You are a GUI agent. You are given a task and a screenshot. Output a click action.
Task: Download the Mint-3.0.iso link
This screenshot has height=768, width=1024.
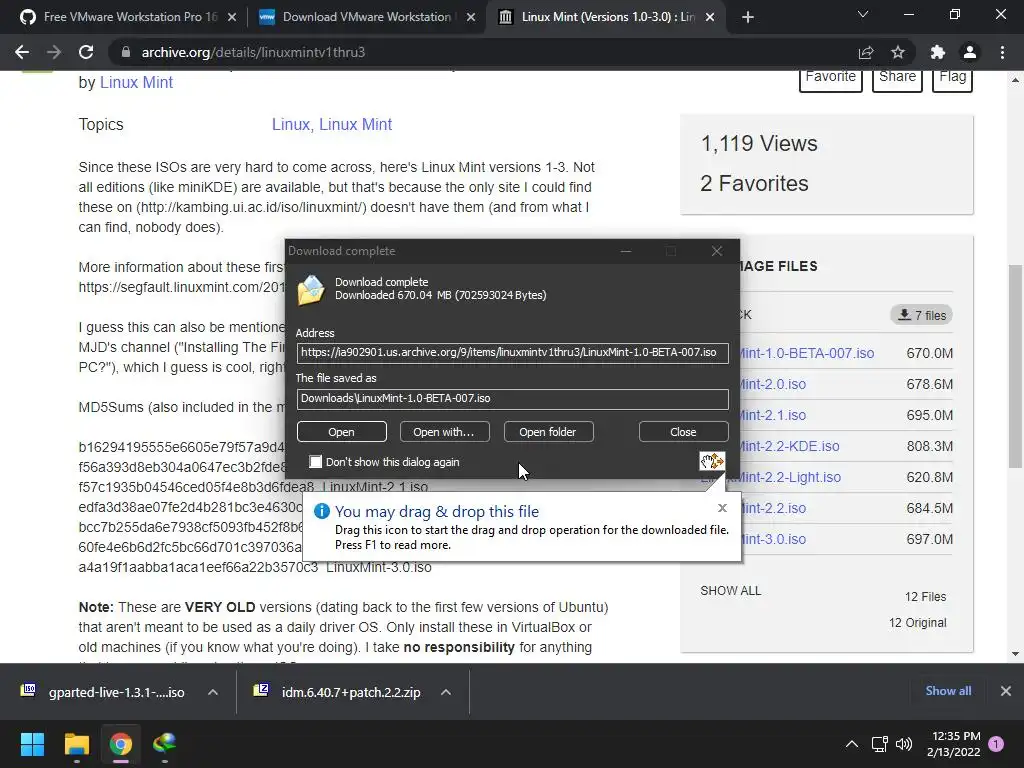(773, 539)
